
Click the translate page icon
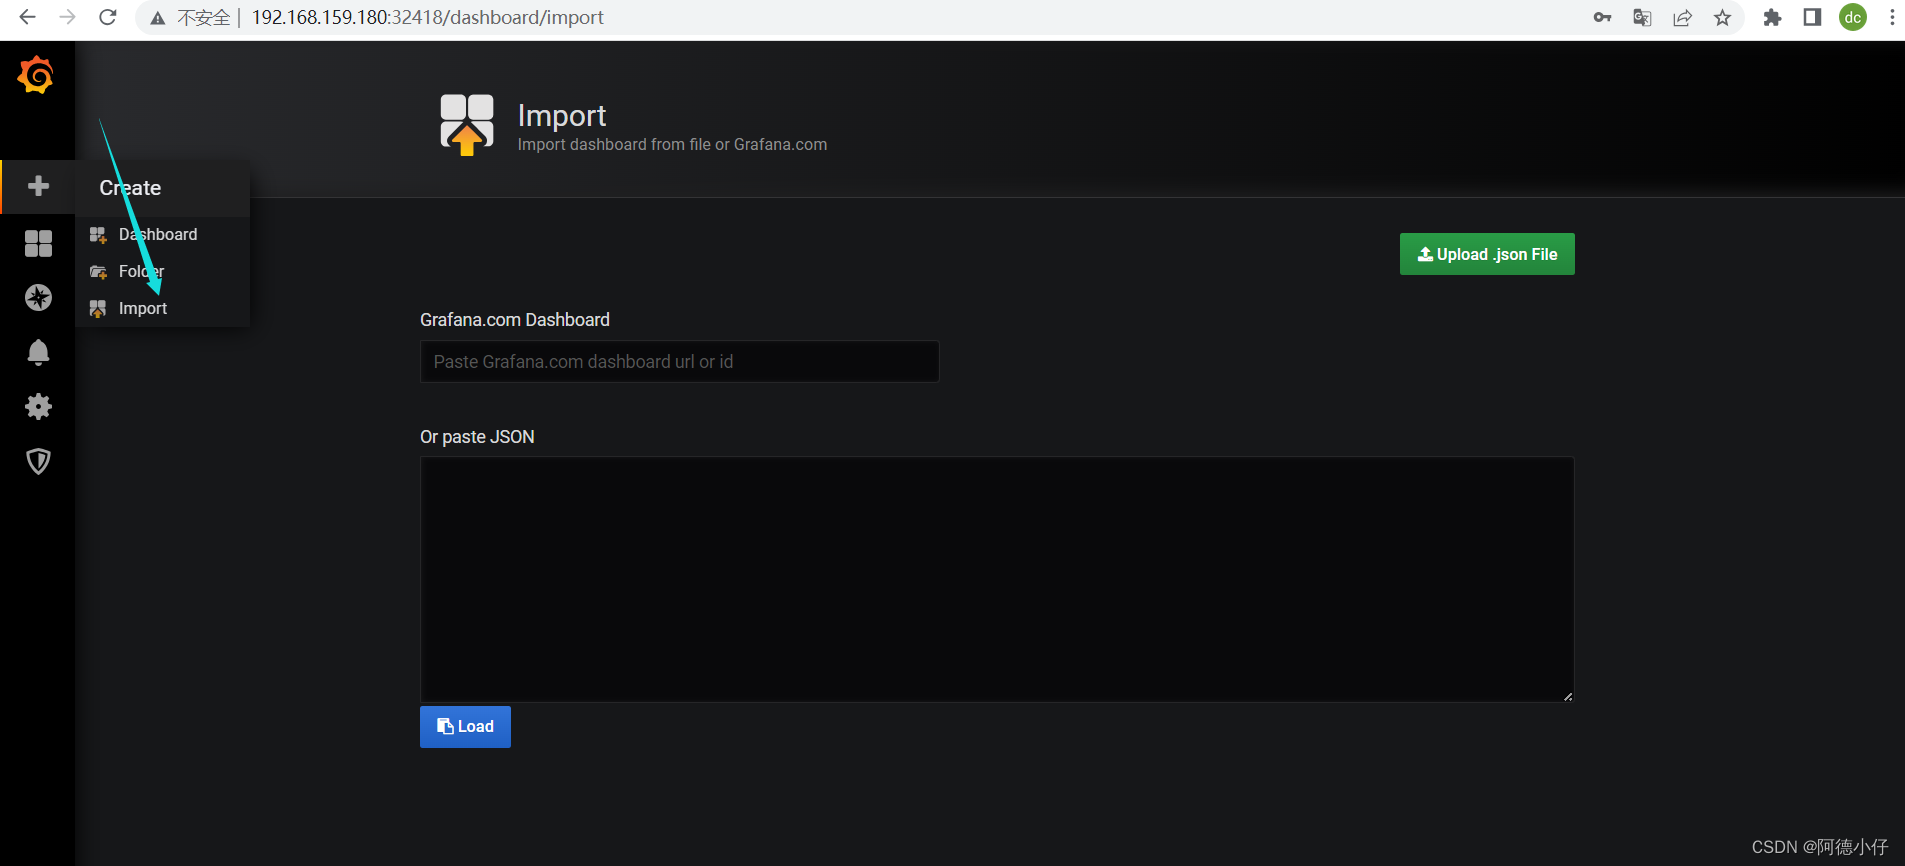pos(1642,17)
